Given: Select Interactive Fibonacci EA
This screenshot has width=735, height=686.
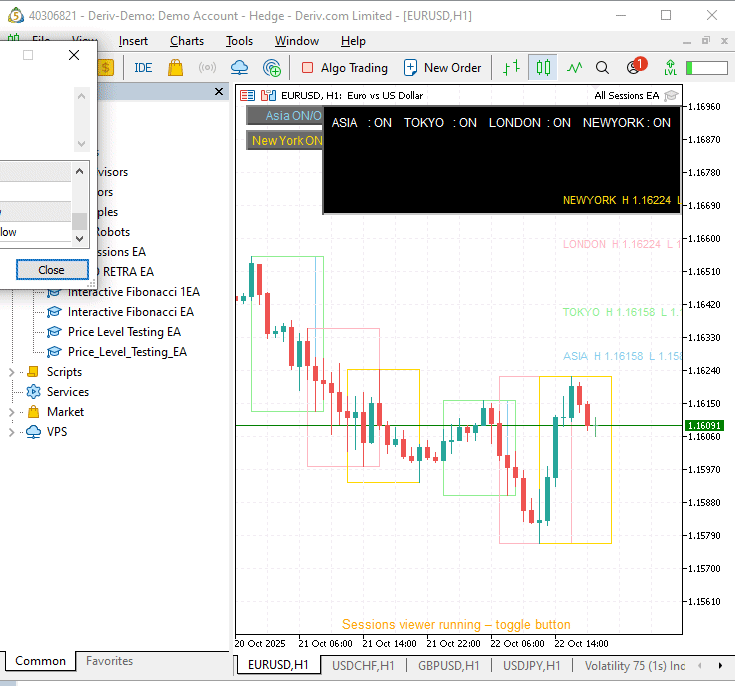Looking at the screenshot, I should click(130, 312).
